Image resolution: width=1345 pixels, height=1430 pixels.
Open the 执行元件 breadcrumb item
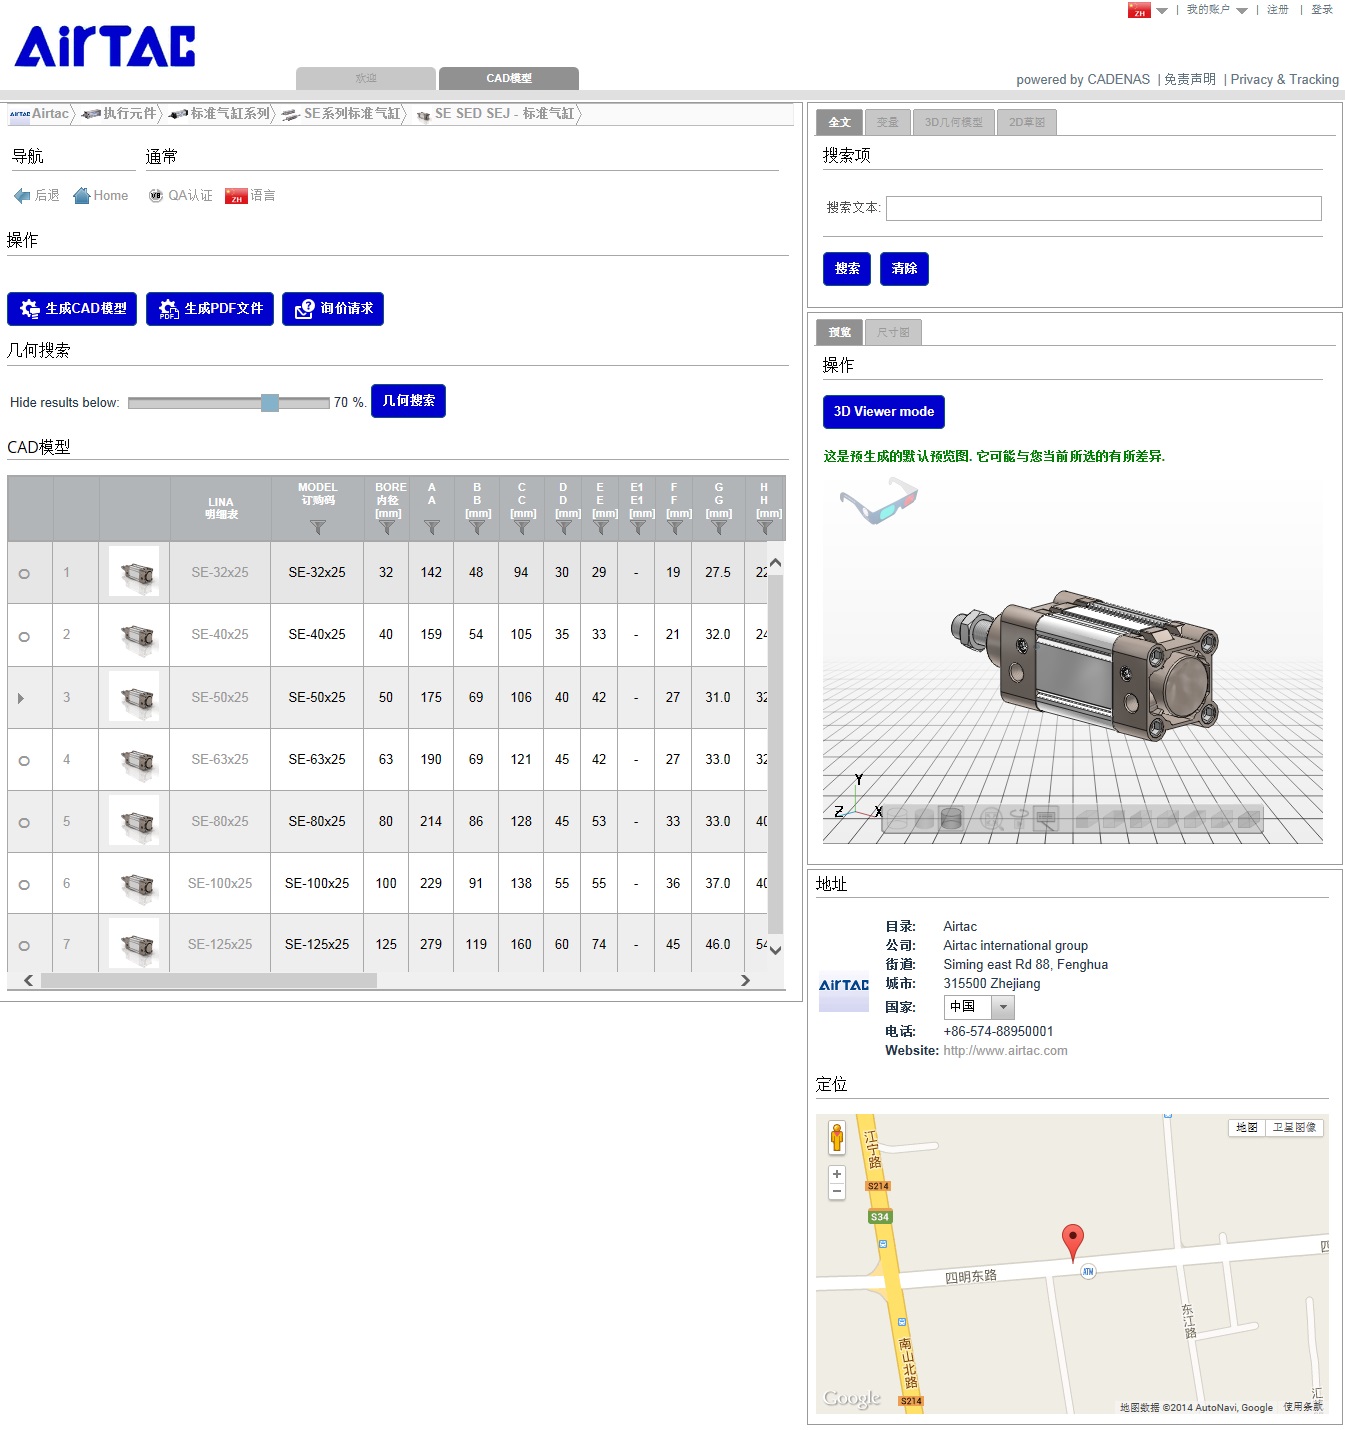[x=120, y=114]
